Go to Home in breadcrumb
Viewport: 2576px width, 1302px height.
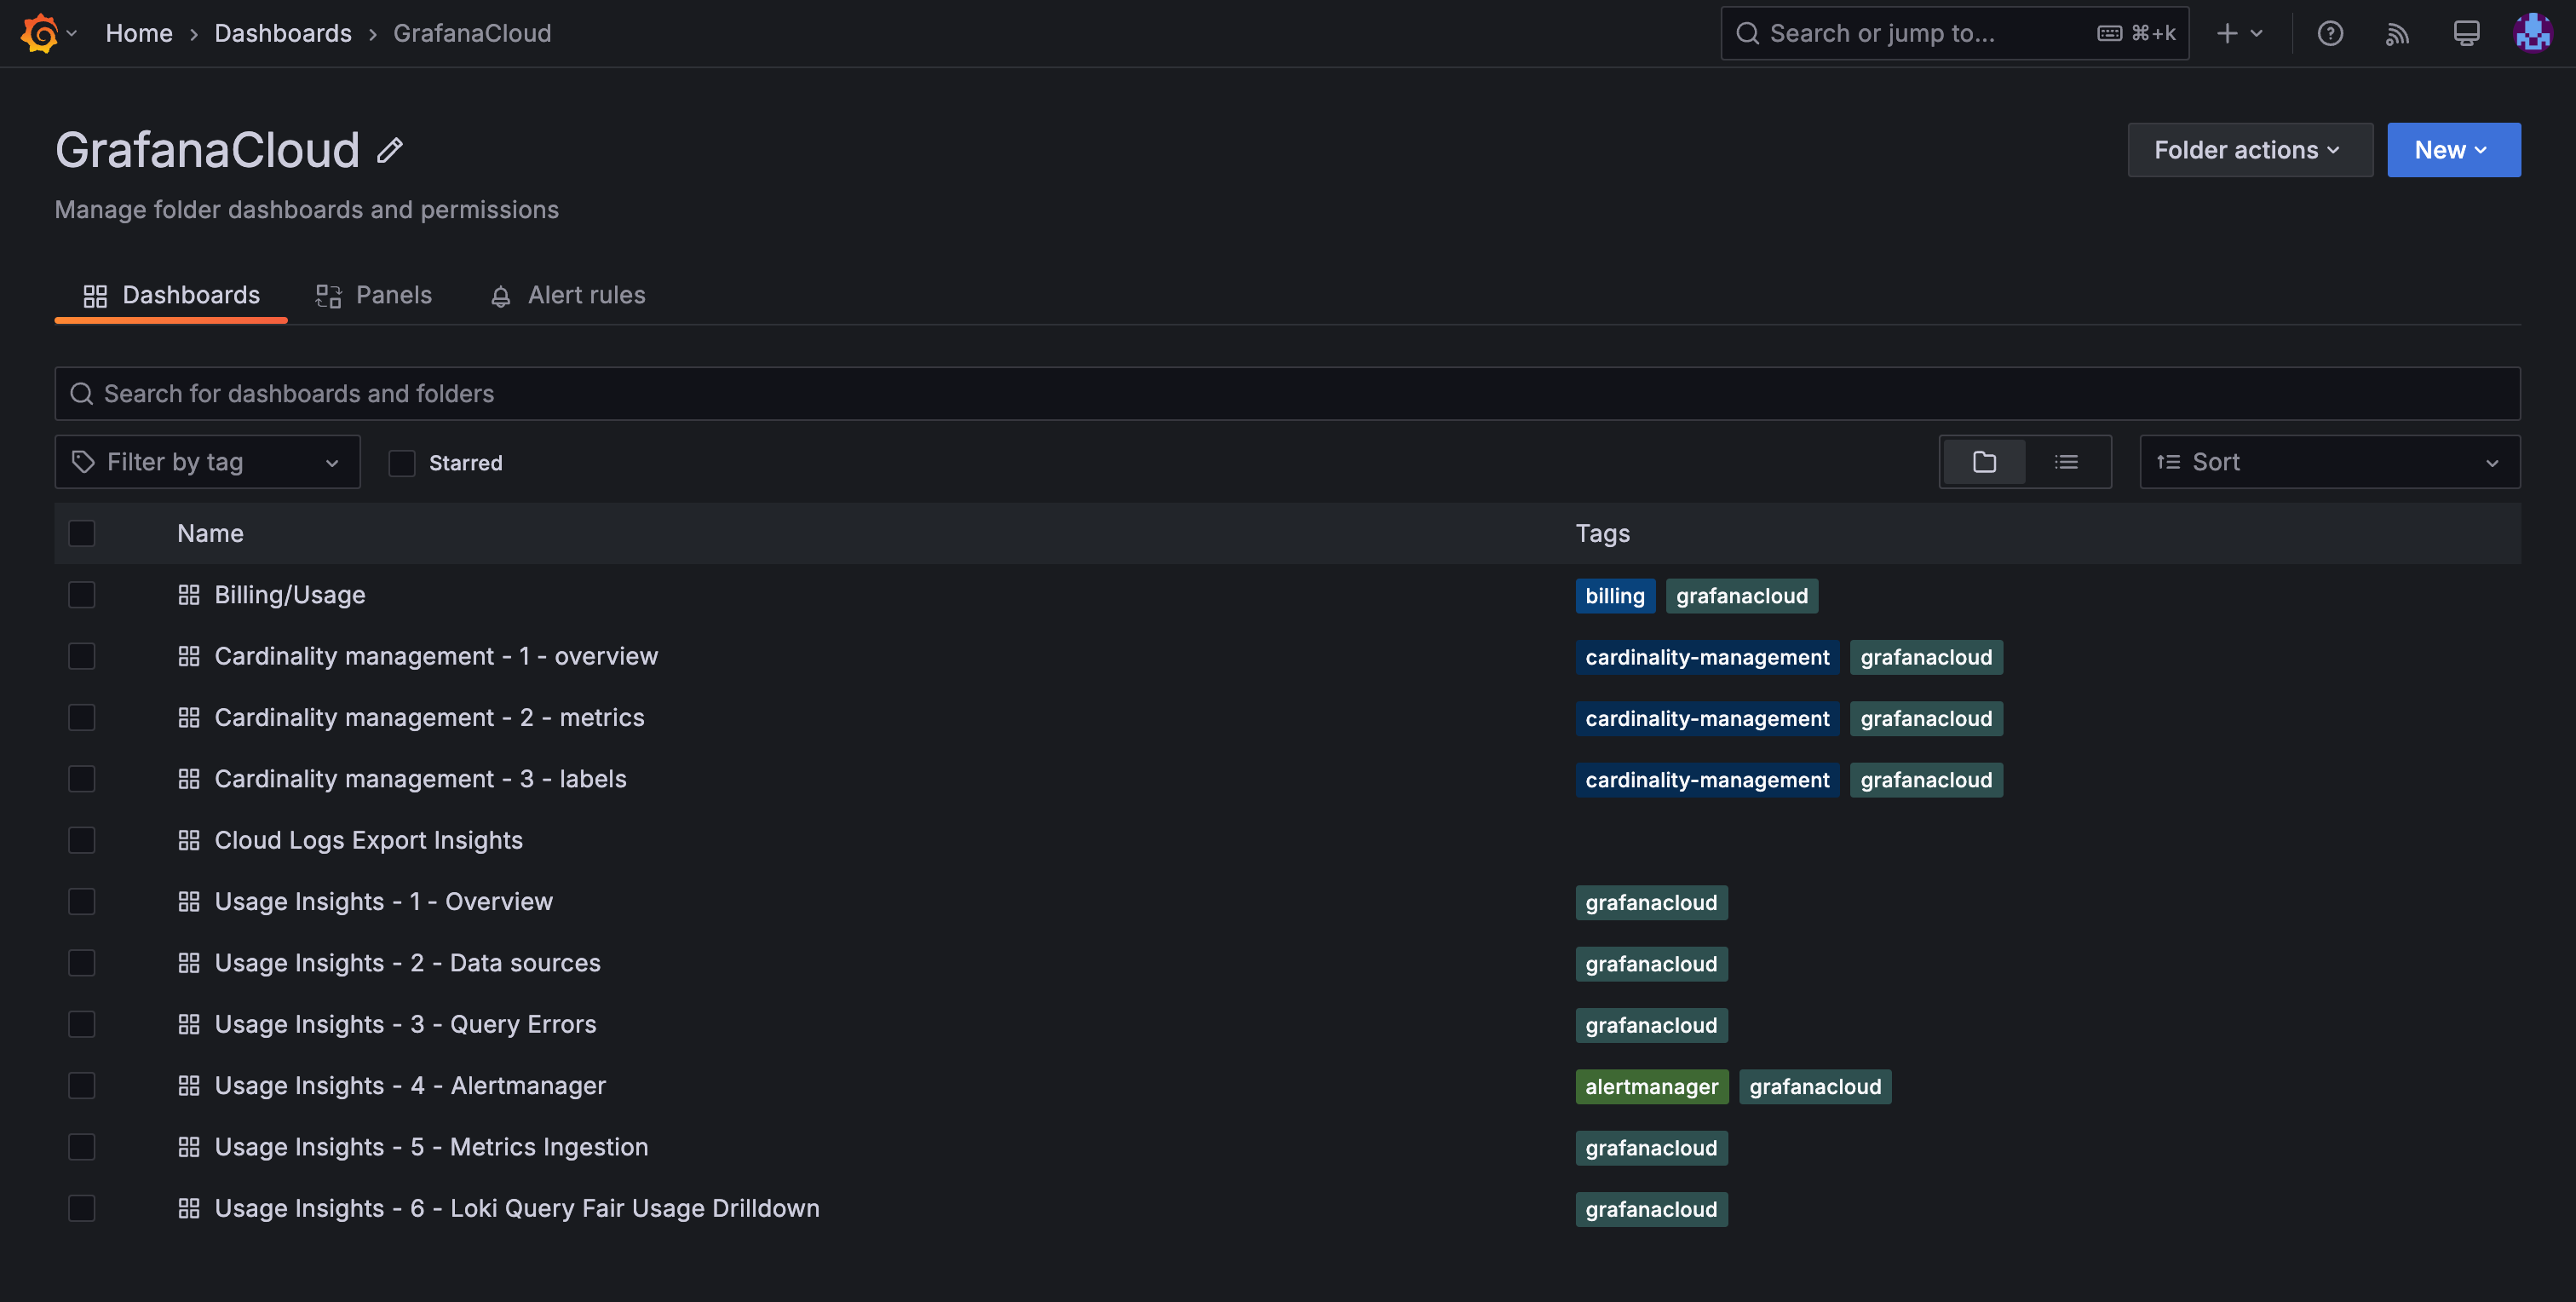coord(139,33)
